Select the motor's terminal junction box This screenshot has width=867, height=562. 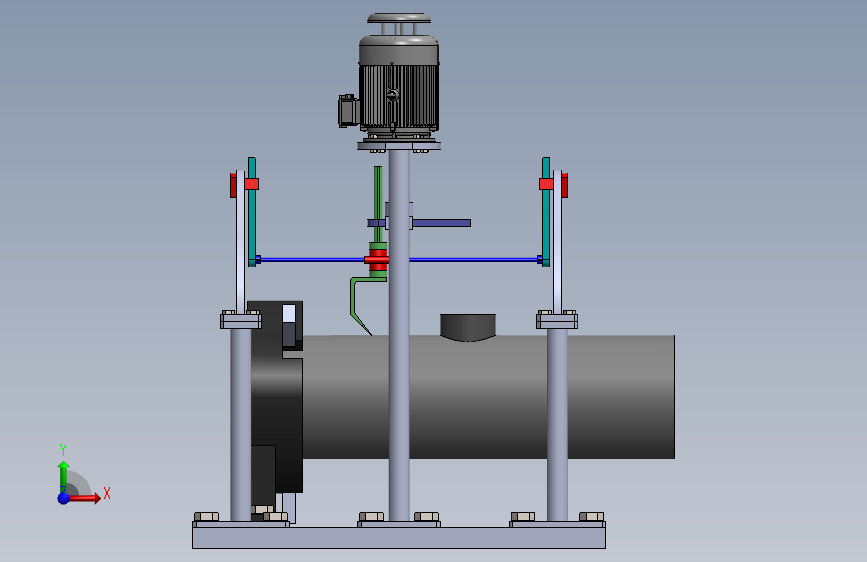pyautogui.click(x=348, y=111)
